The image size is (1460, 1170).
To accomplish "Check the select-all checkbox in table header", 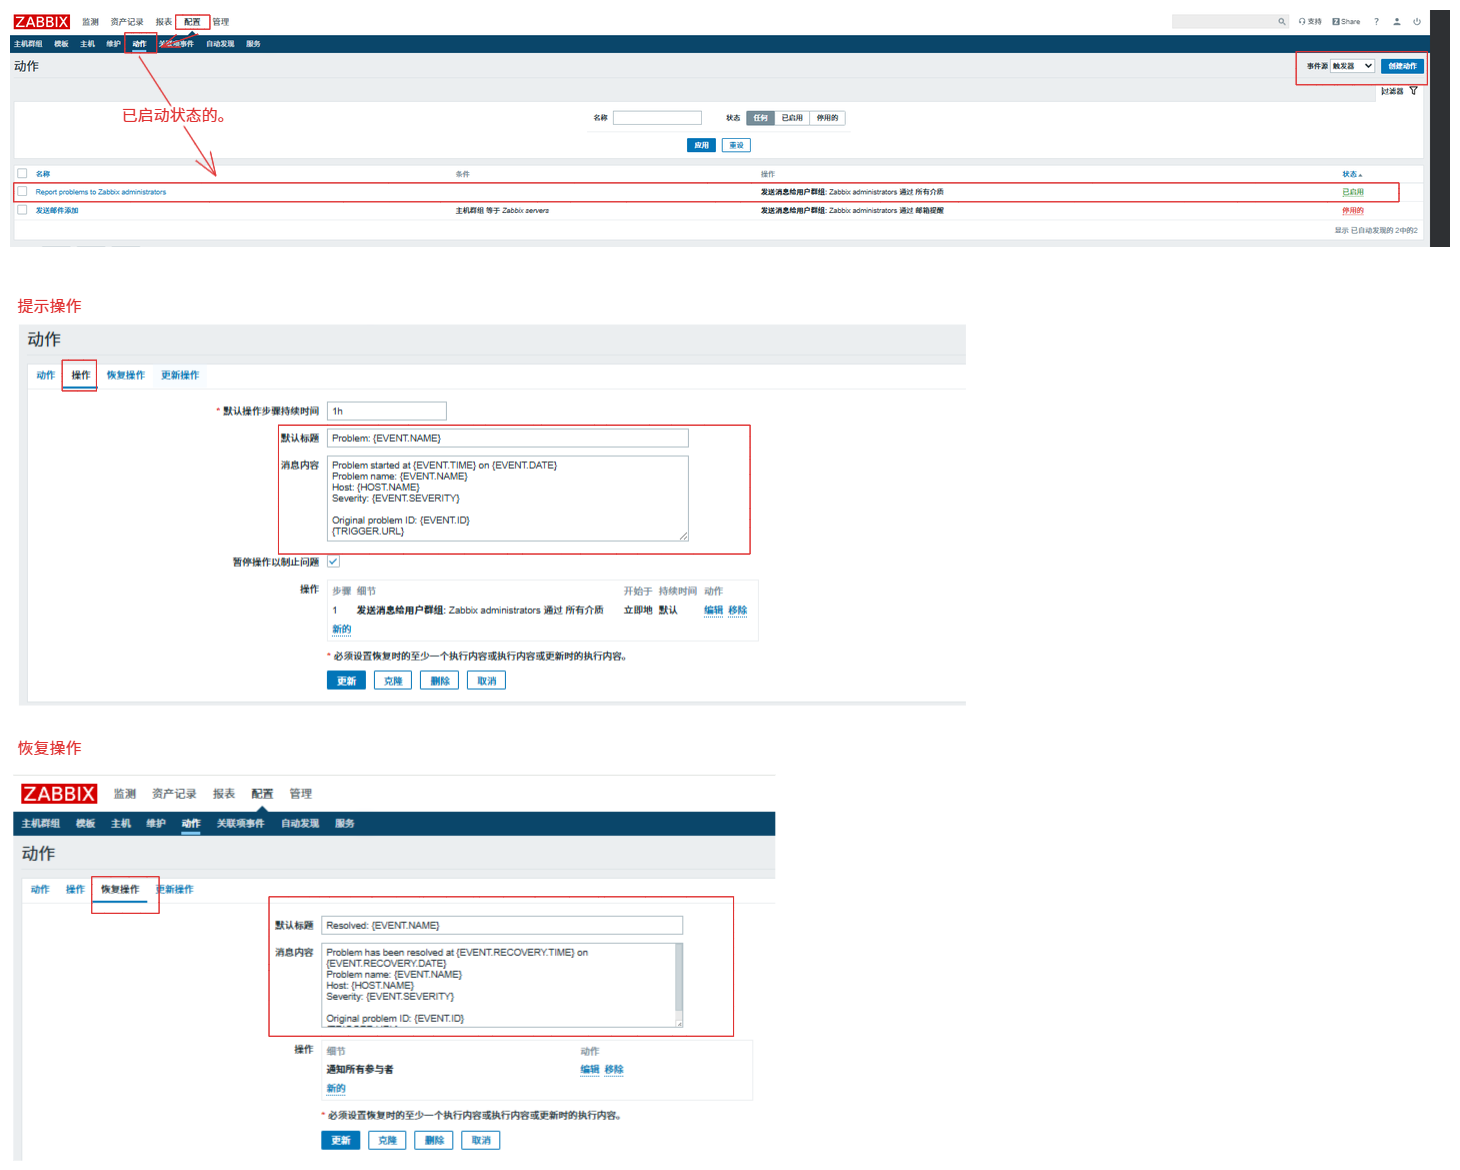I will click(x=22, y=173).
